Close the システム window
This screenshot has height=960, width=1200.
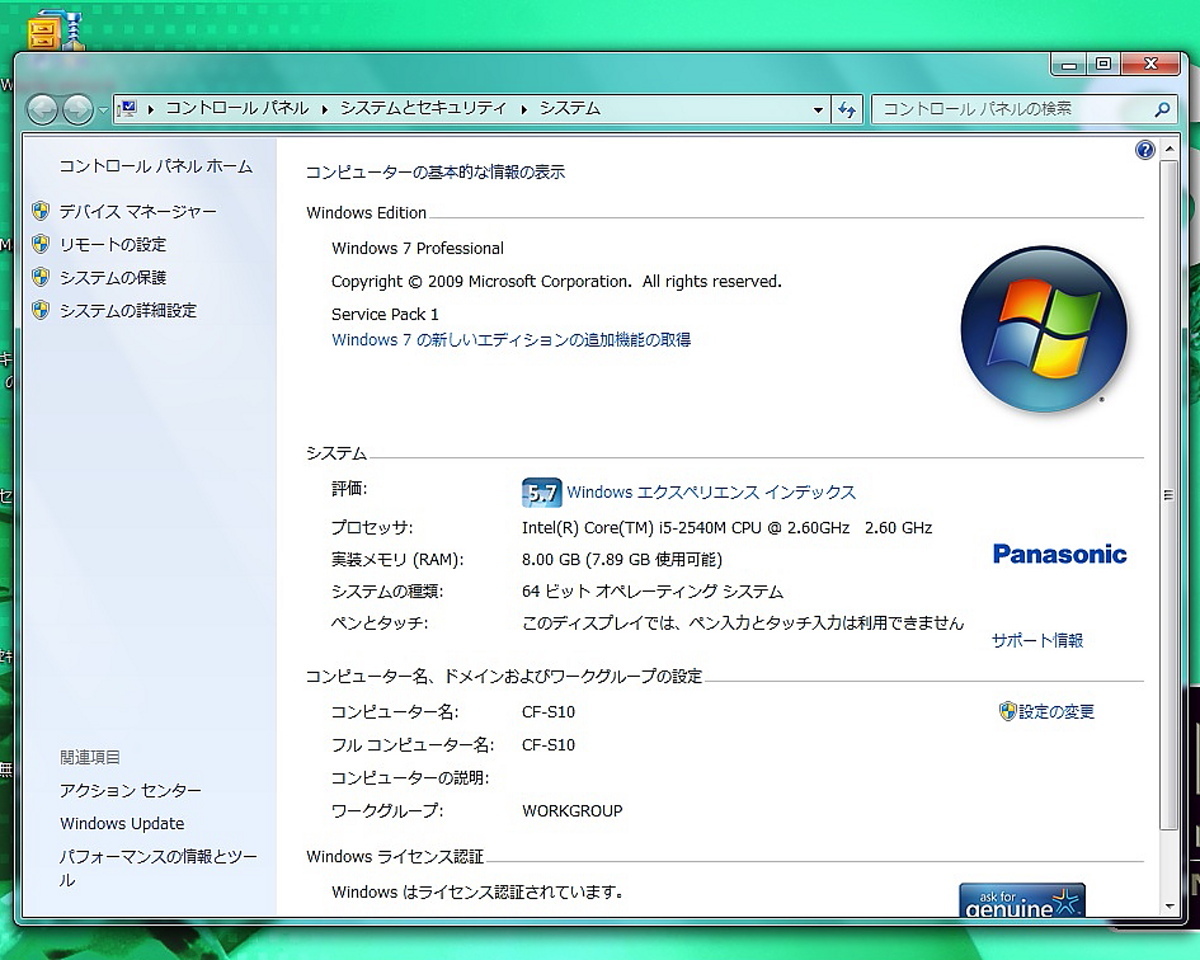pyautogui.click(x=1151, y=64)
